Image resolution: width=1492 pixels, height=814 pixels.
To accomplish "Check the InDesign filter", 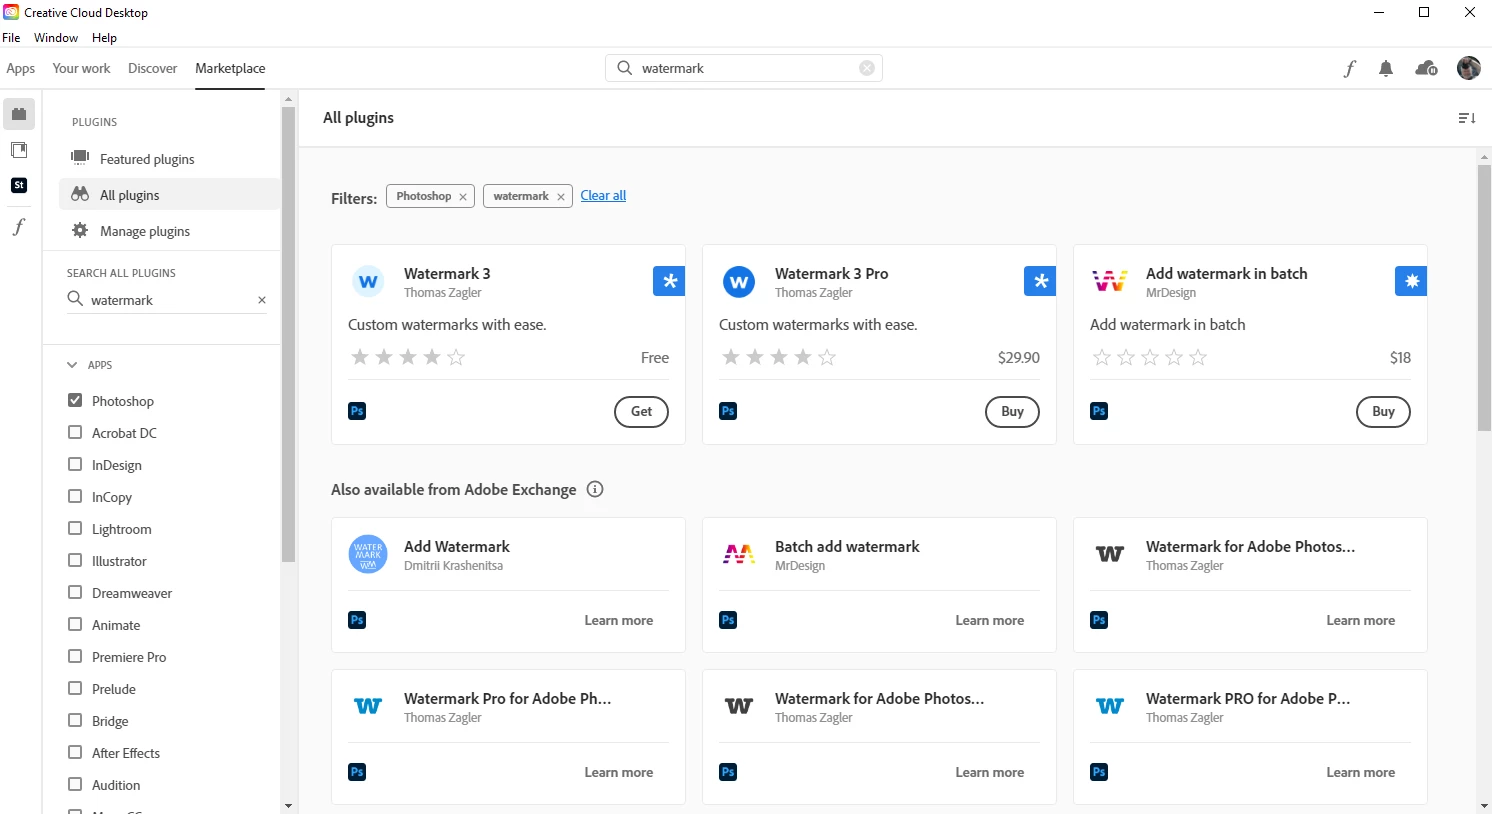I will (75, 464).
